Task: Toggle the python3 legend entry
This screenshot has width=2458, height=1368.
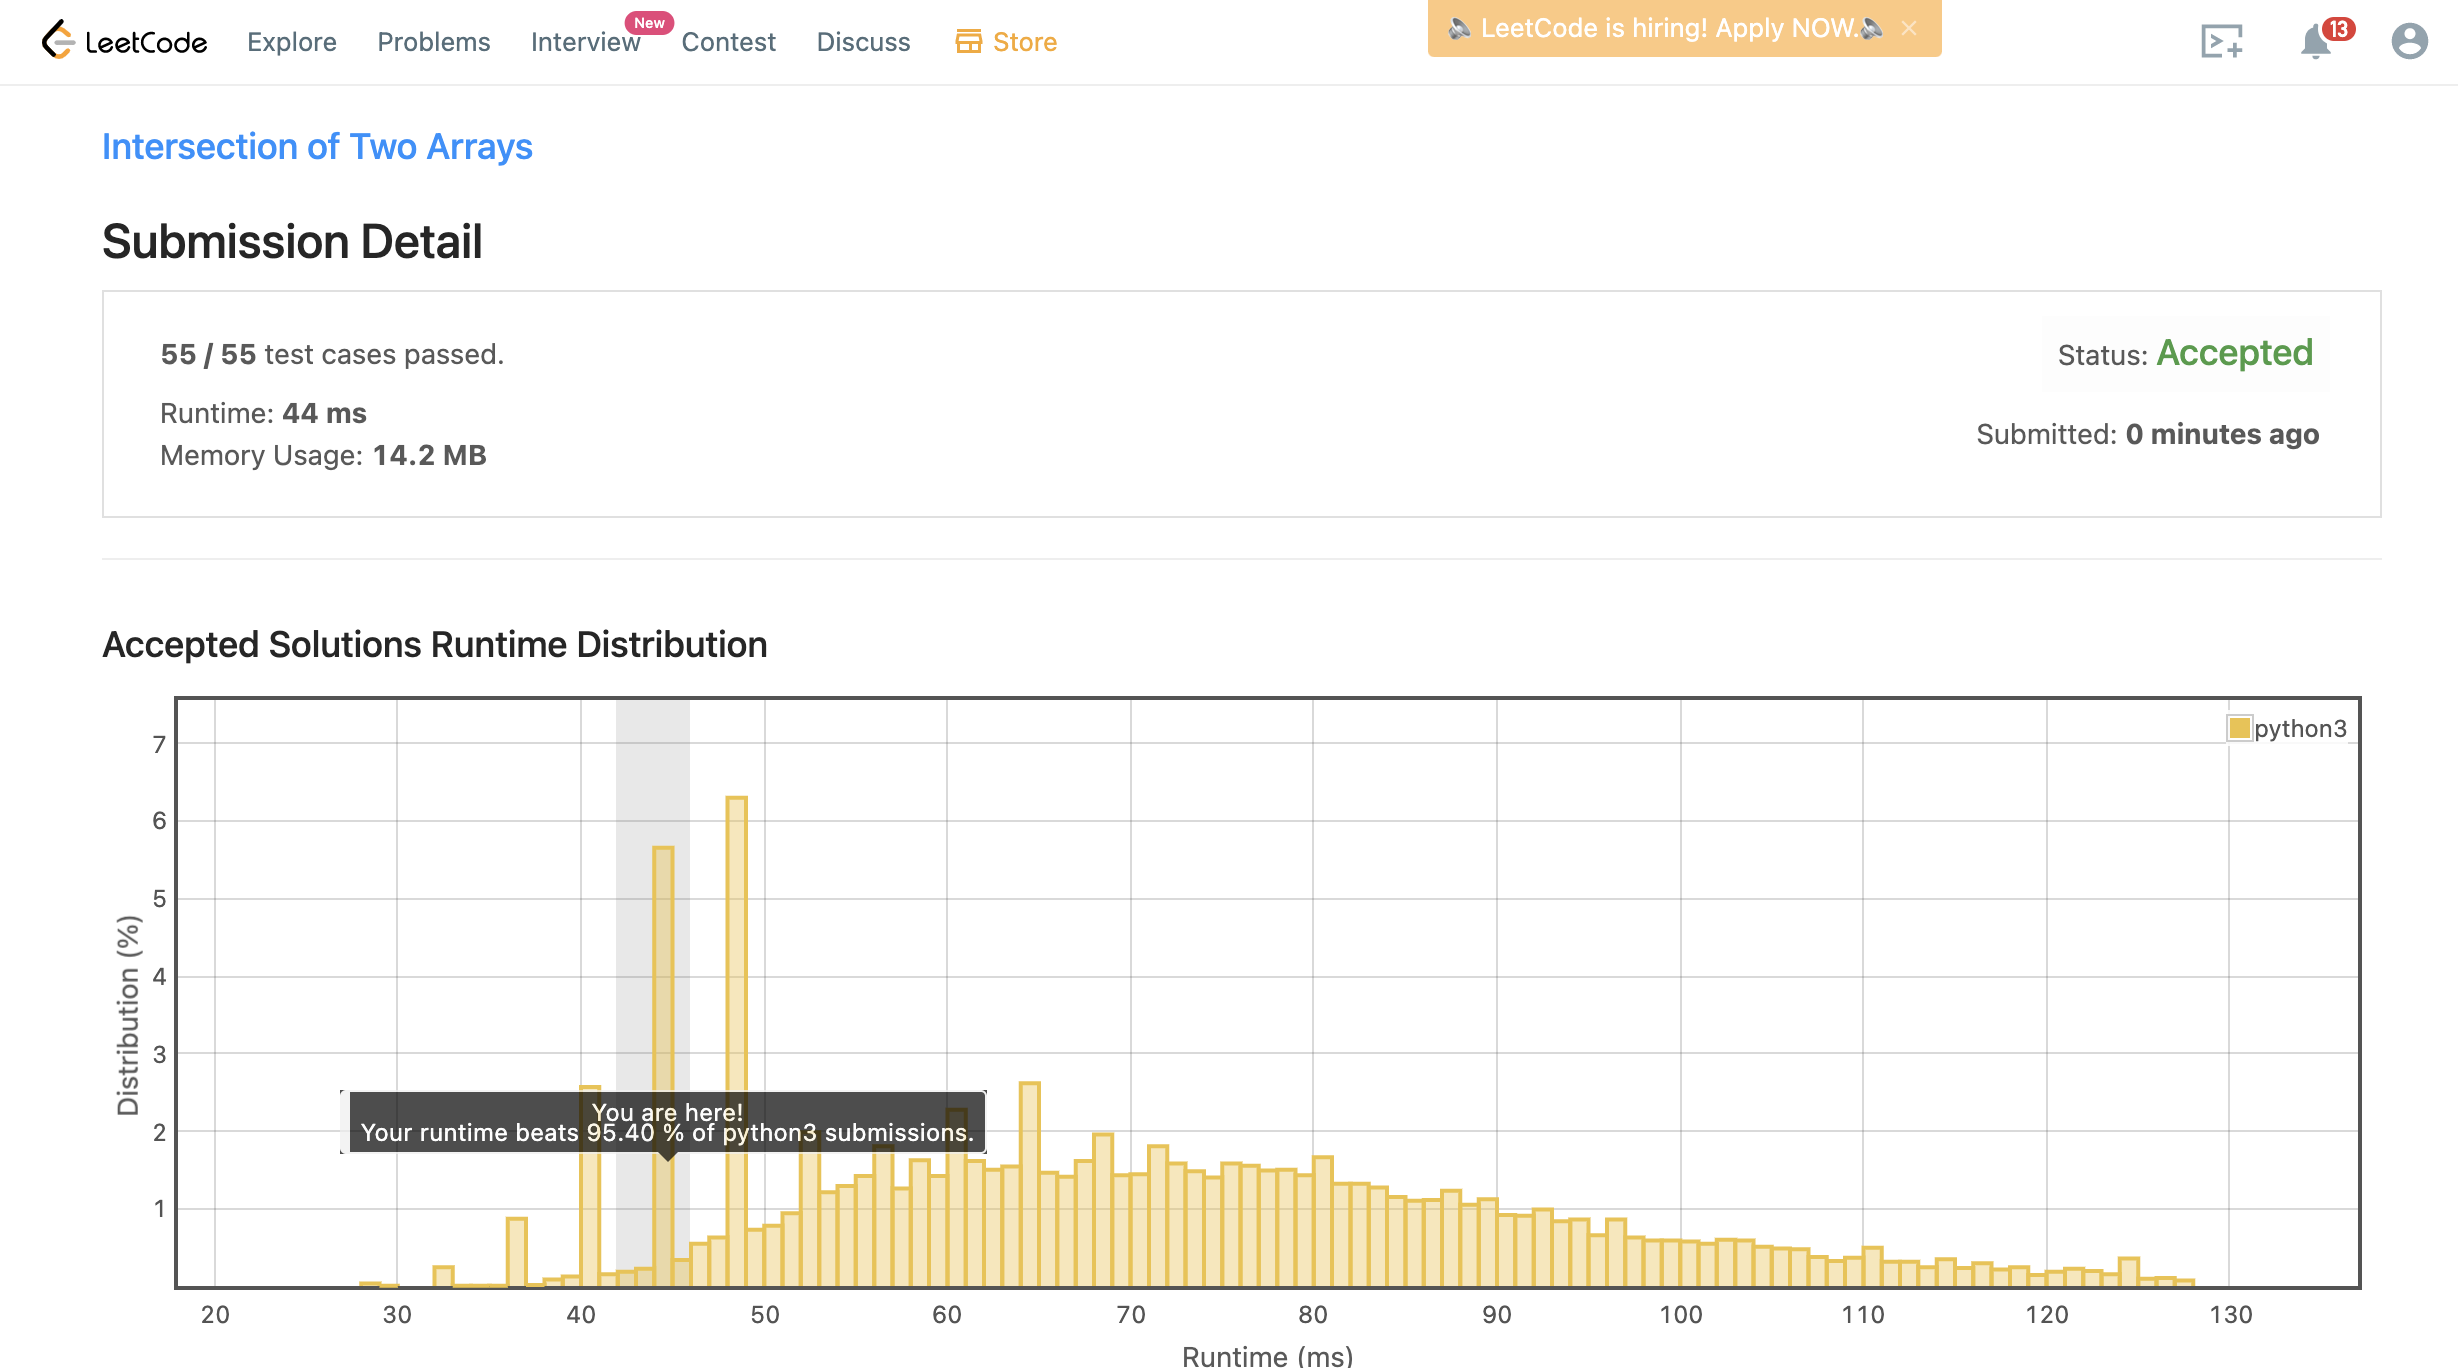Action: (2299, 728)
